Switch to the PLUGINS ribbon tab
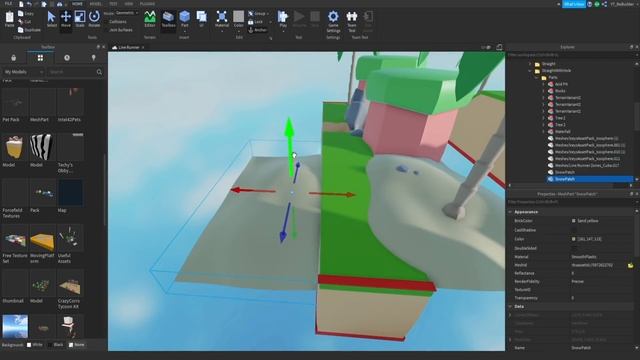 (147, 4)
